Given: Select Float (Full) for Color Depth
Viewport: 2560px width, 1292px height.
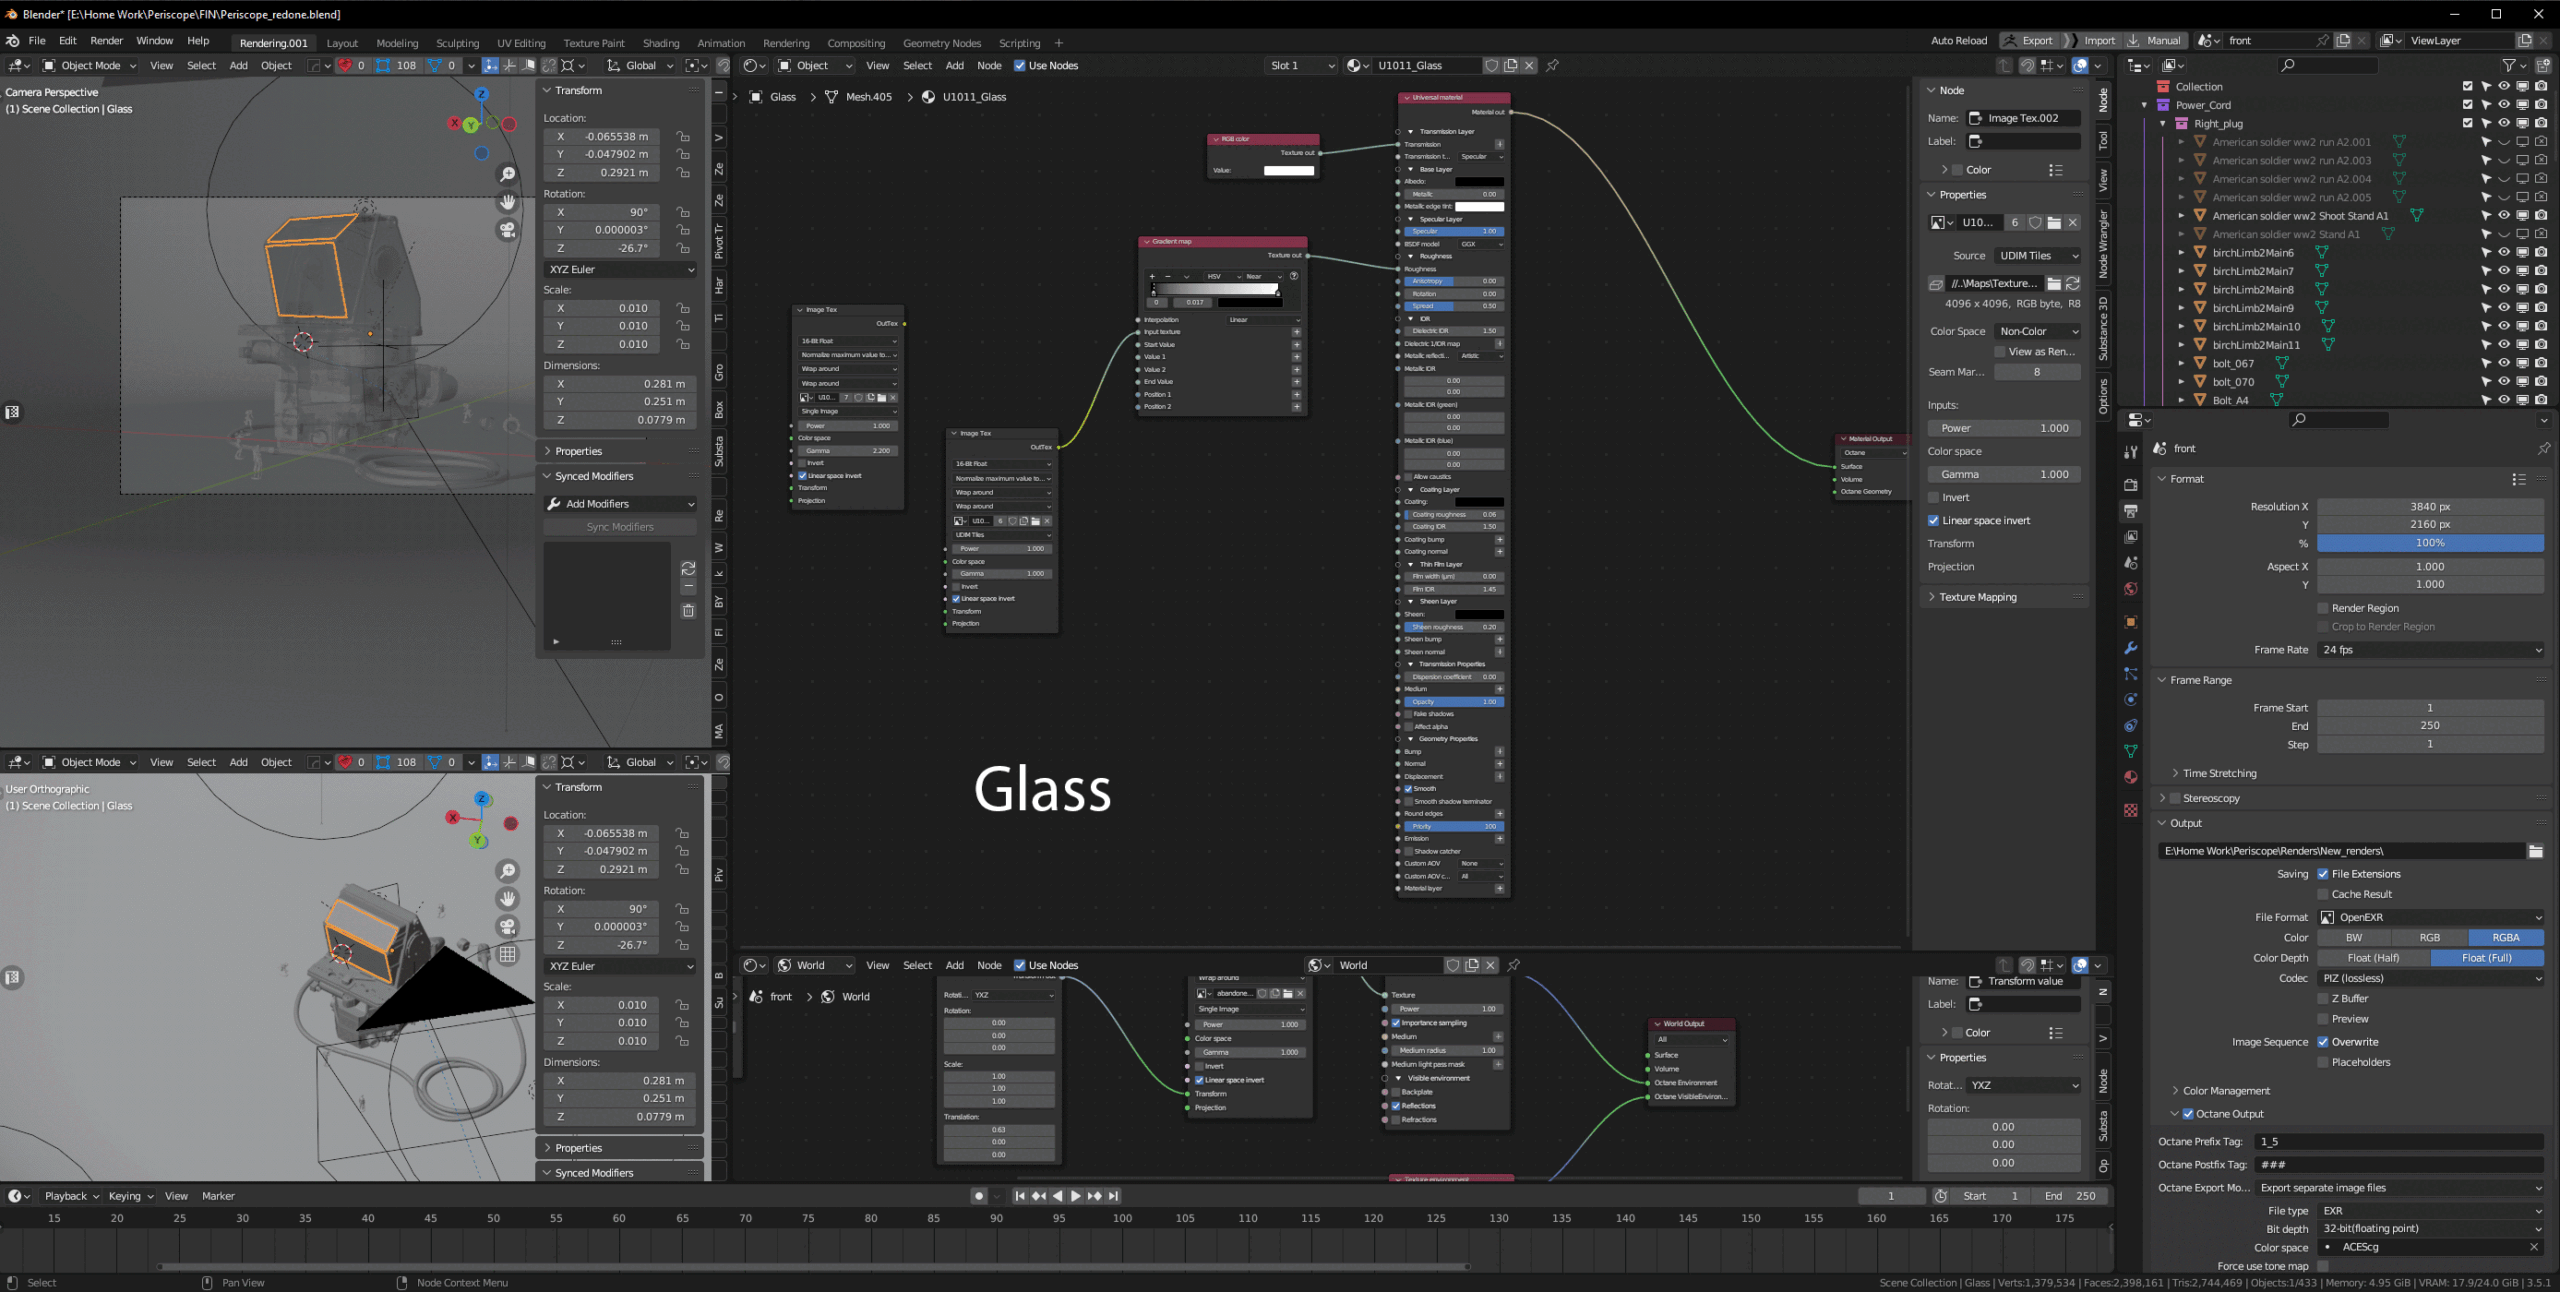Looking at the screenshot, I should click(x=2487, y=957).
